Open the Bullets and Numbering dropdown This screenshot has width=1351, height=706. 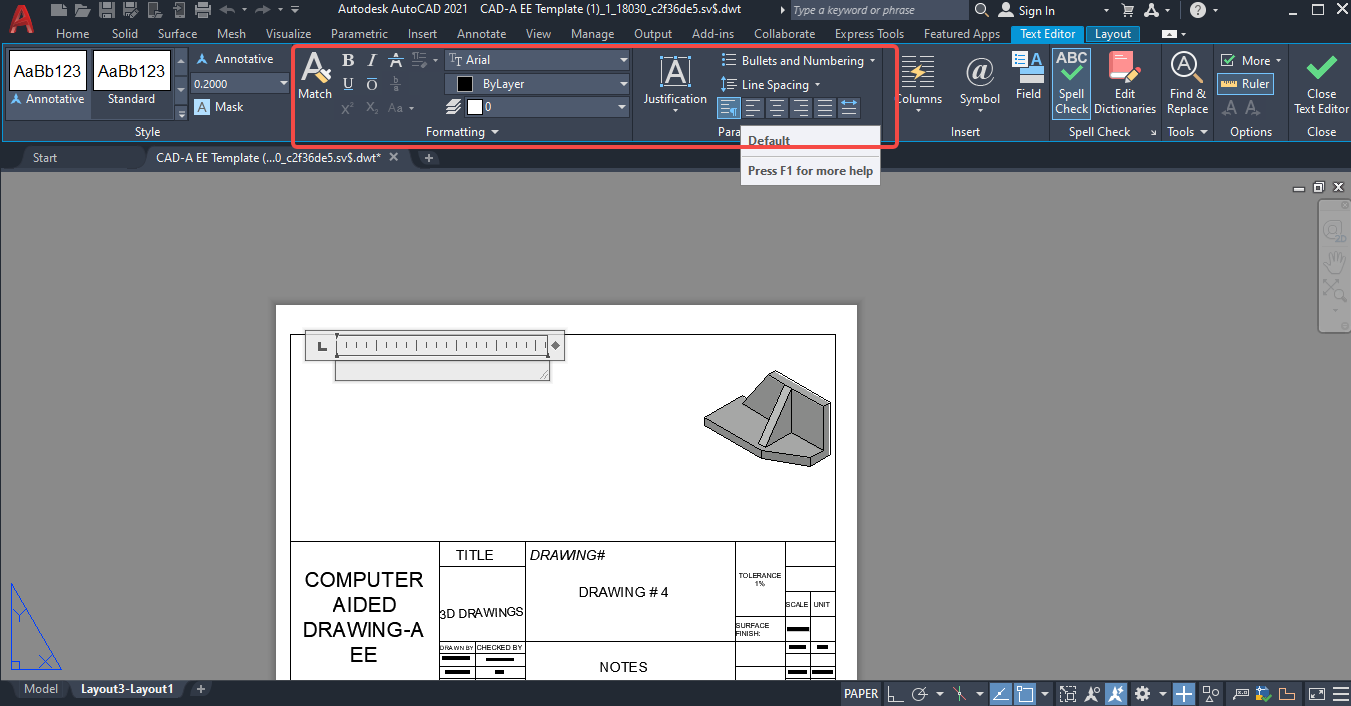(x=798, y=60)
